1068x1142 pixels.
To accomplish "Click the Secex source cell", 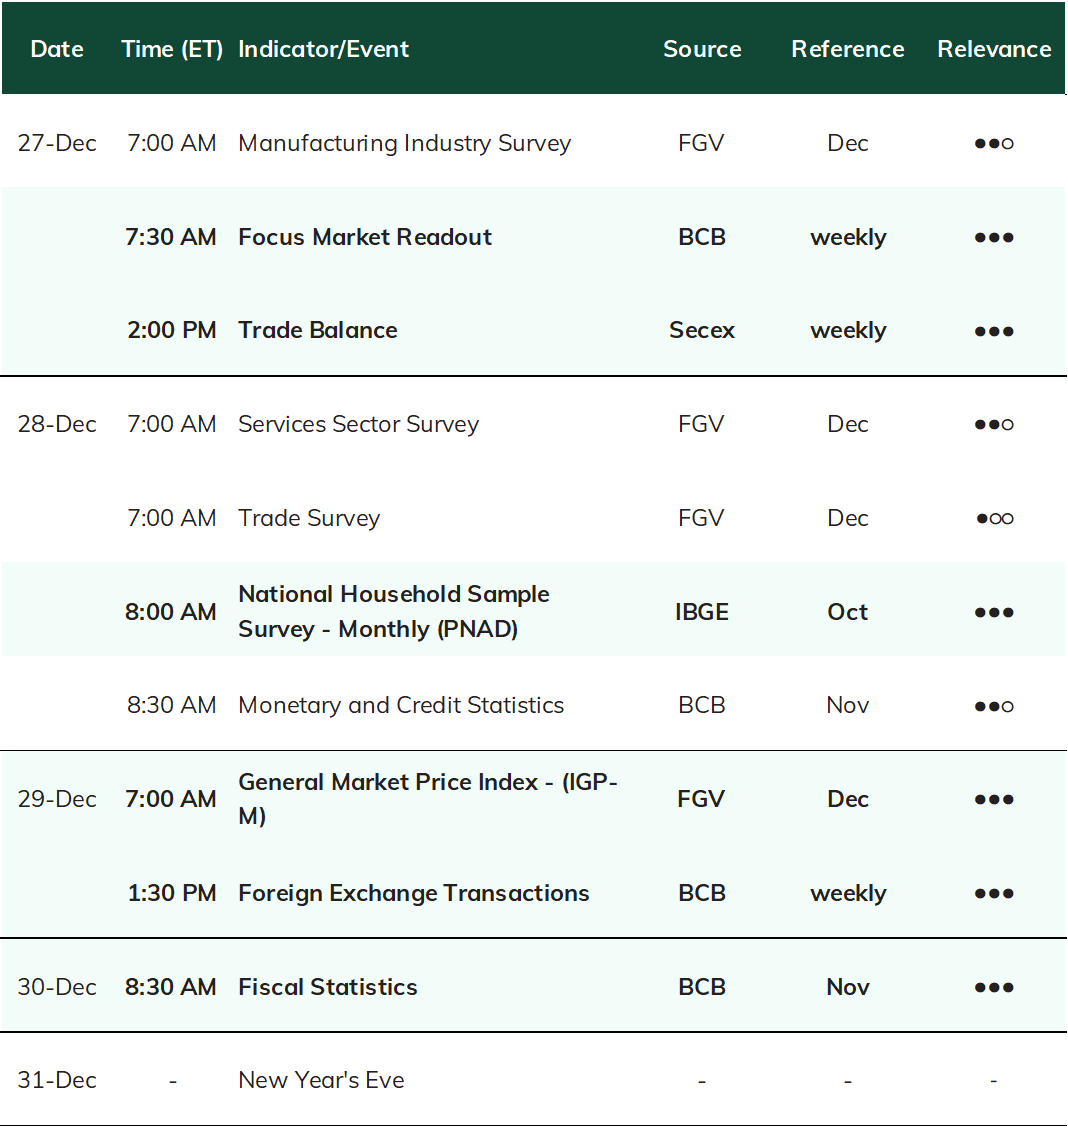I will click(x=702, y=330).
